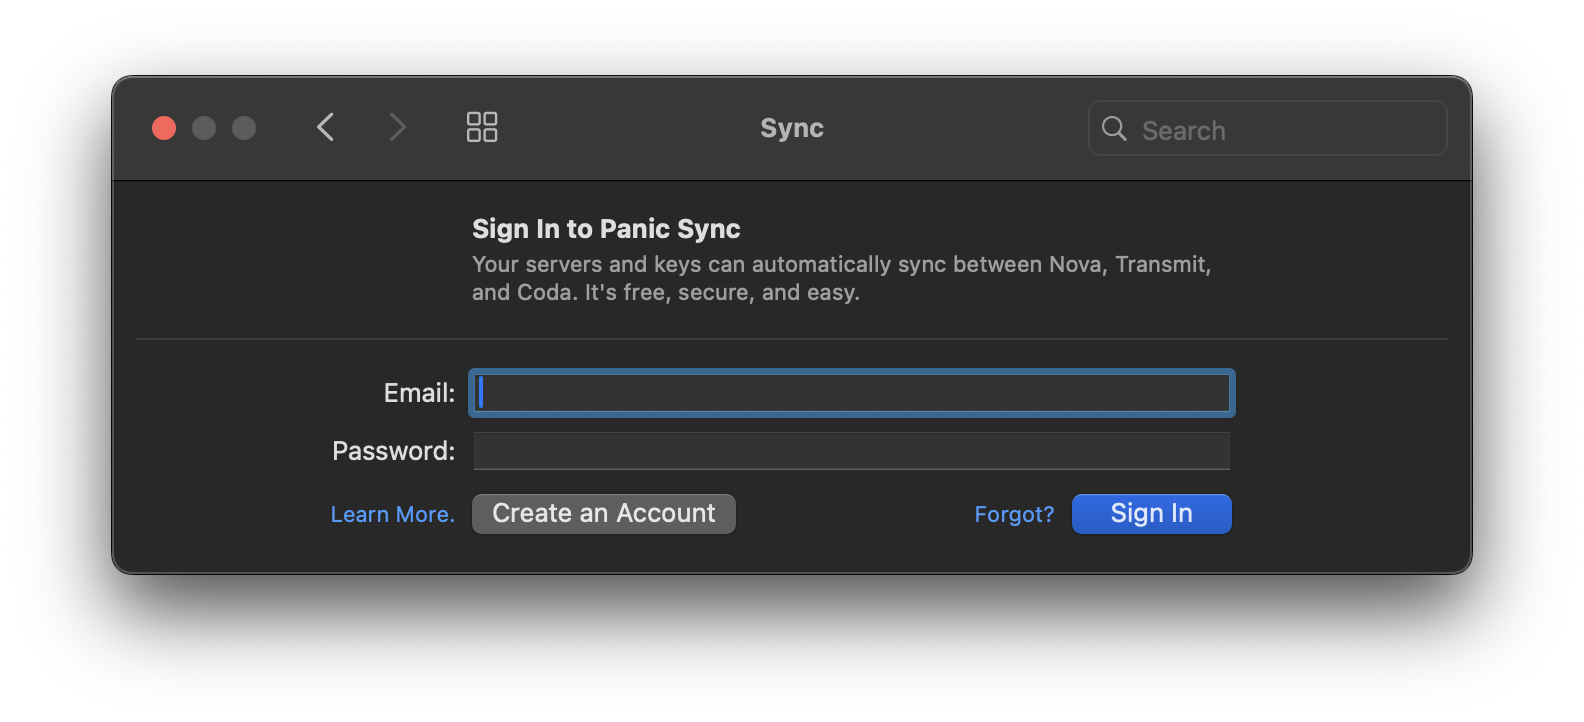Click the magnifying glass search icon
1584x722 pixels.
point(1114,128)
